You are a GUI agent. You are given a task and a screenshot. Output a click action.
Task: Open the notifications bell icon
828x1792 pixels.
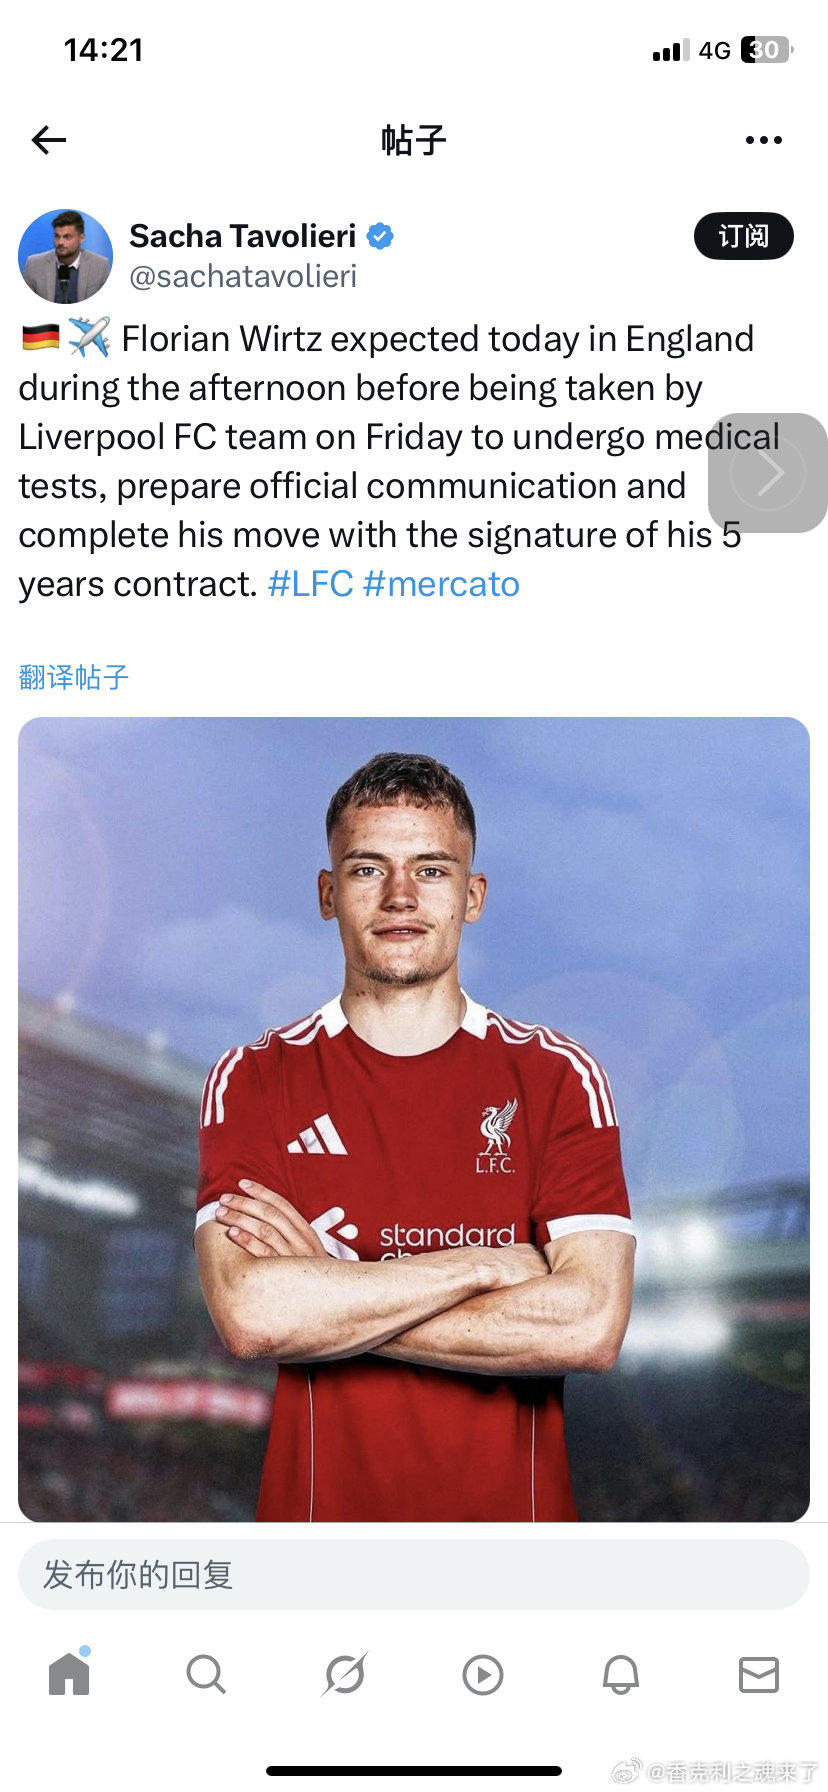[621, 1674]
